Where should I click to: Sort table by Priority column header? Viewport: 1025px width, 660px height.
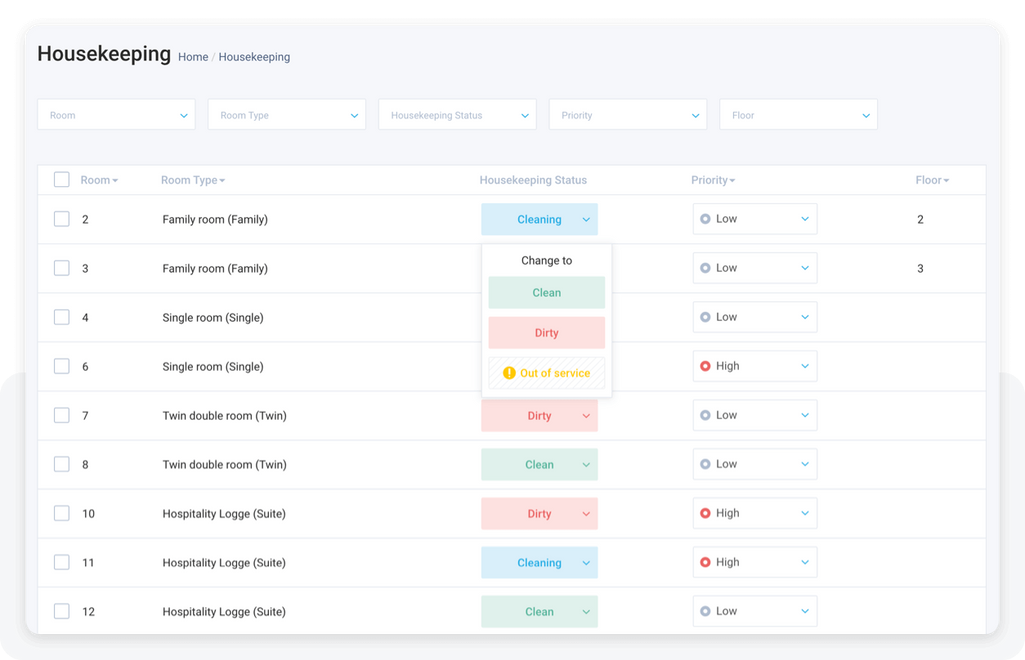[713, 180]
